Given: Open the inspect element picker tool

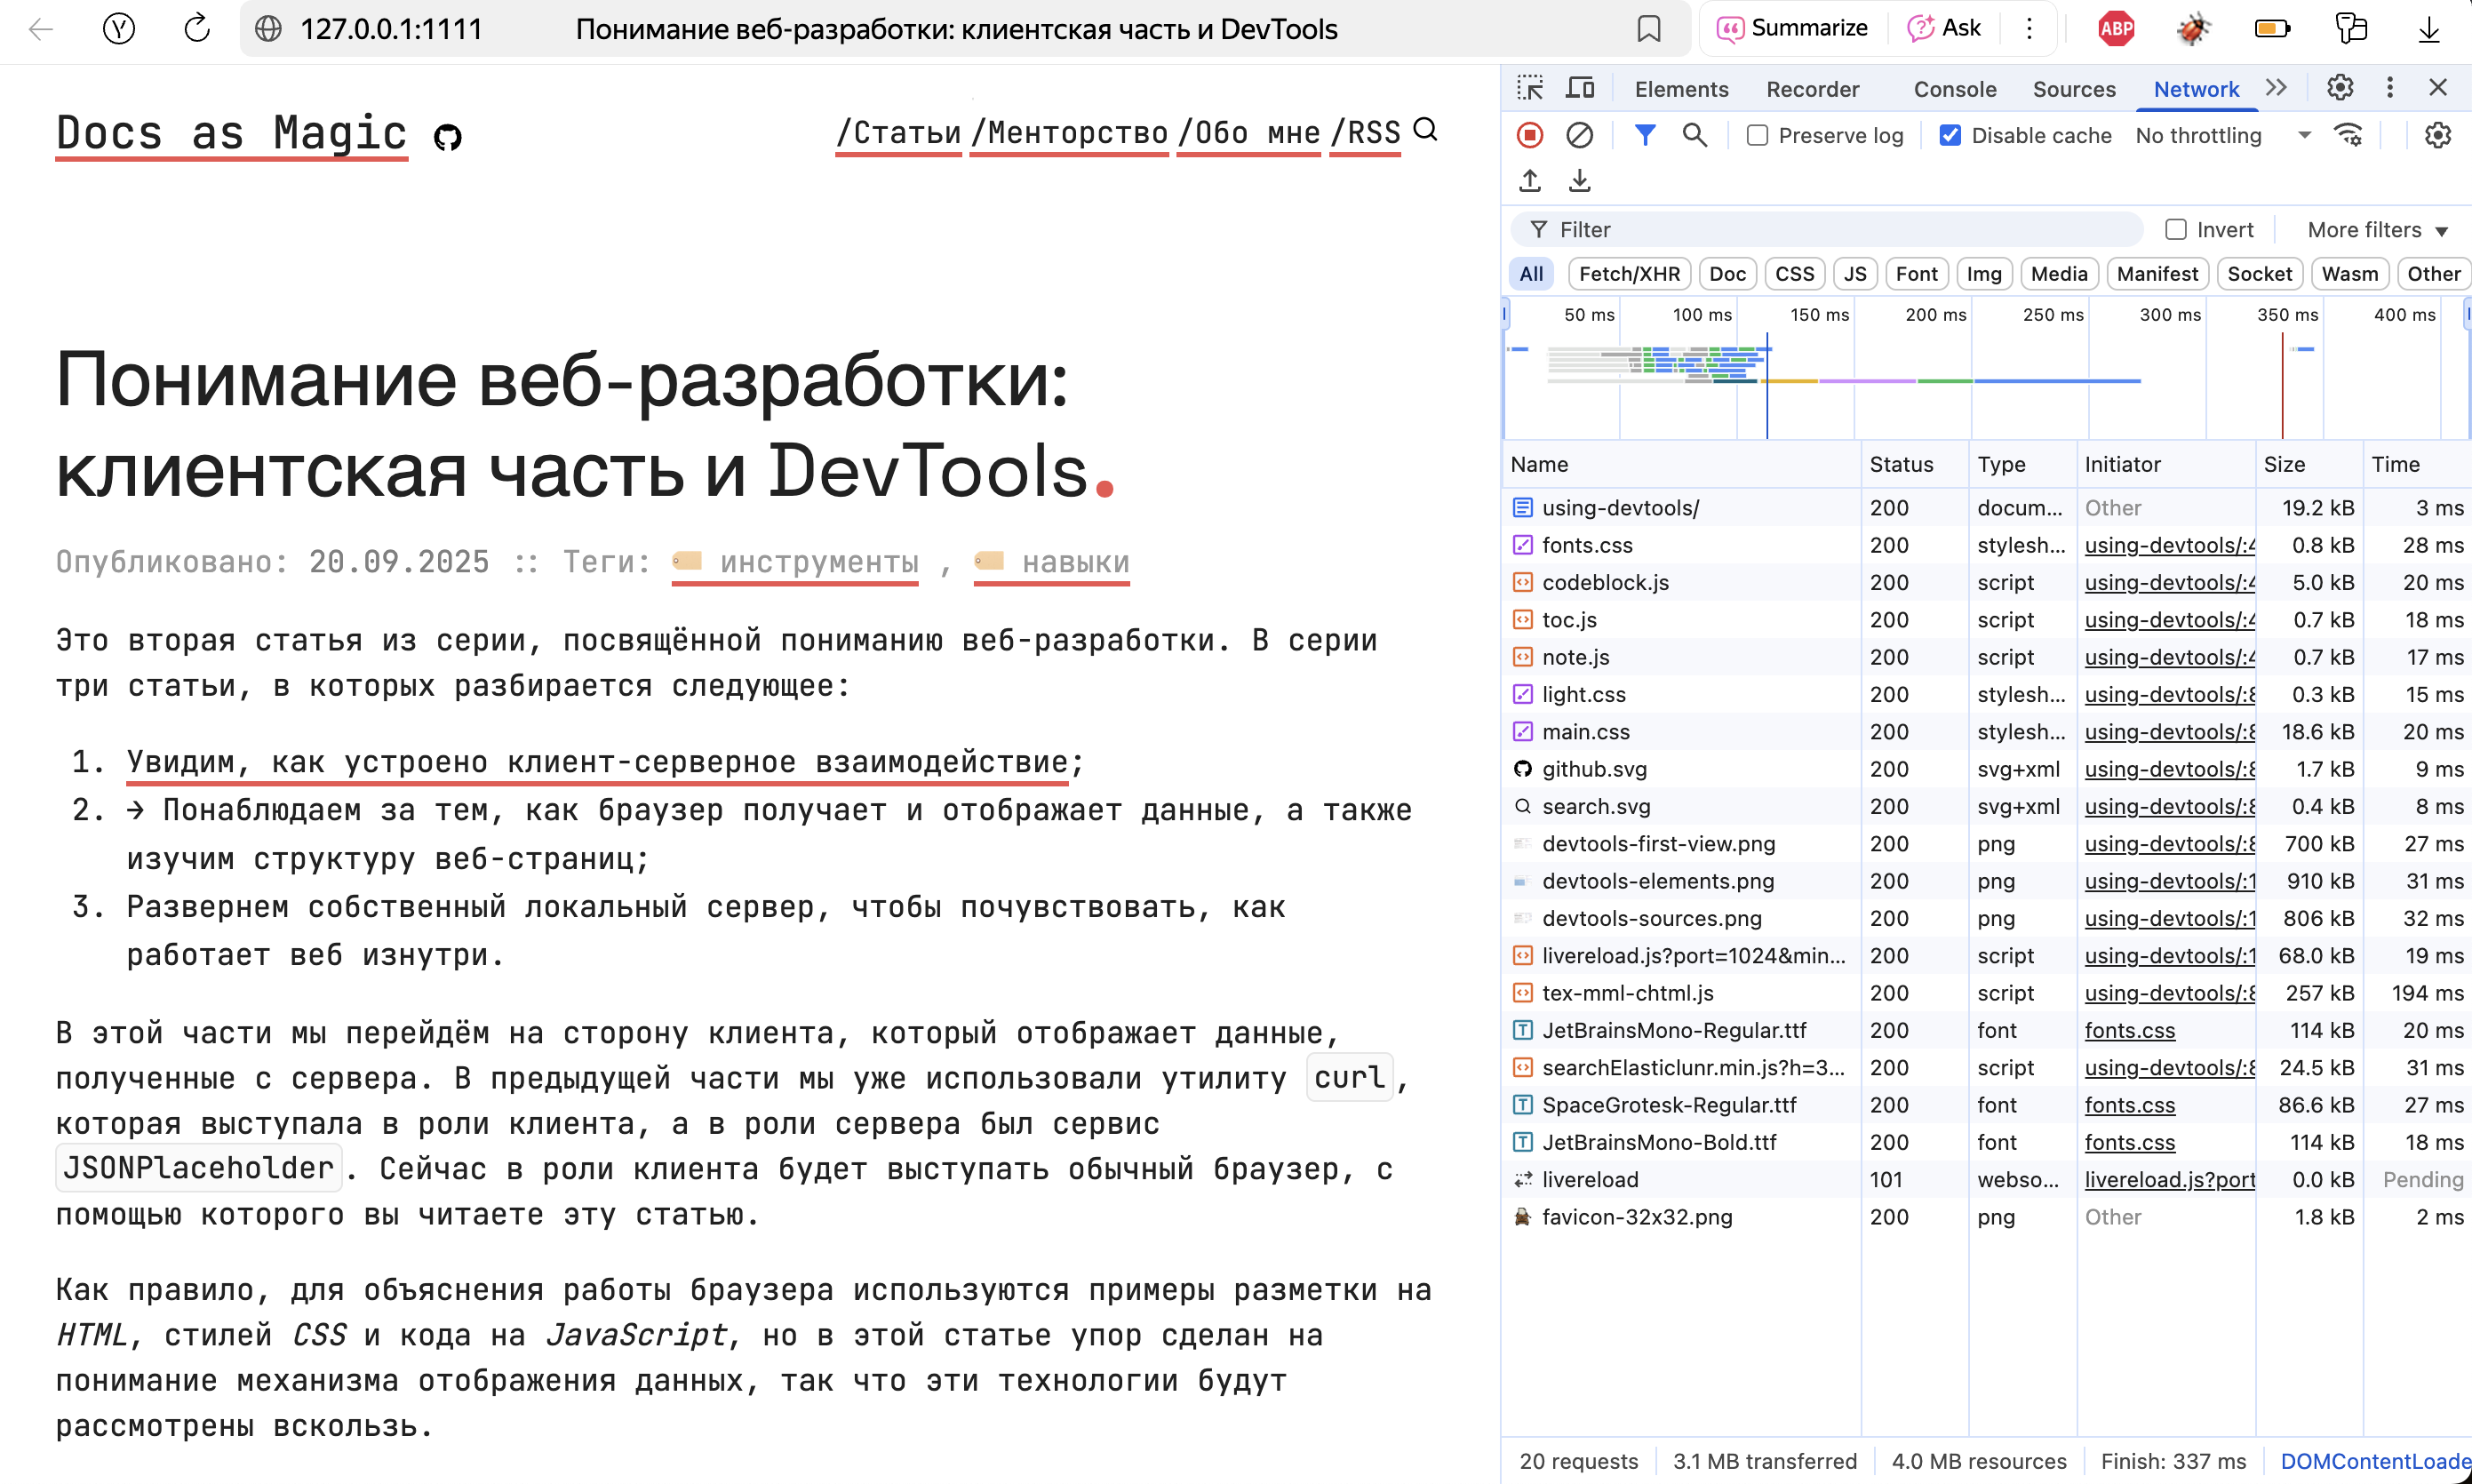Looking at the screenshot, I should 1529,88.
